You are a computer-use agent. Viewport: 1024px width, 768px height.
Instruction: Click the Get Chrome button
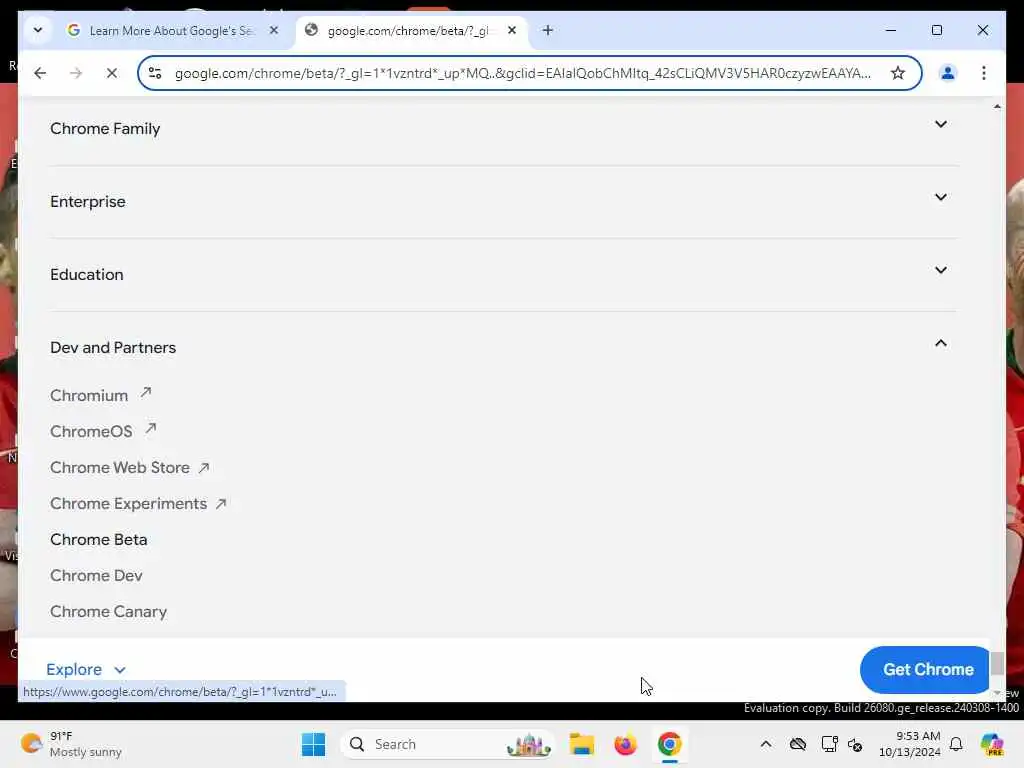click(927, 669)
